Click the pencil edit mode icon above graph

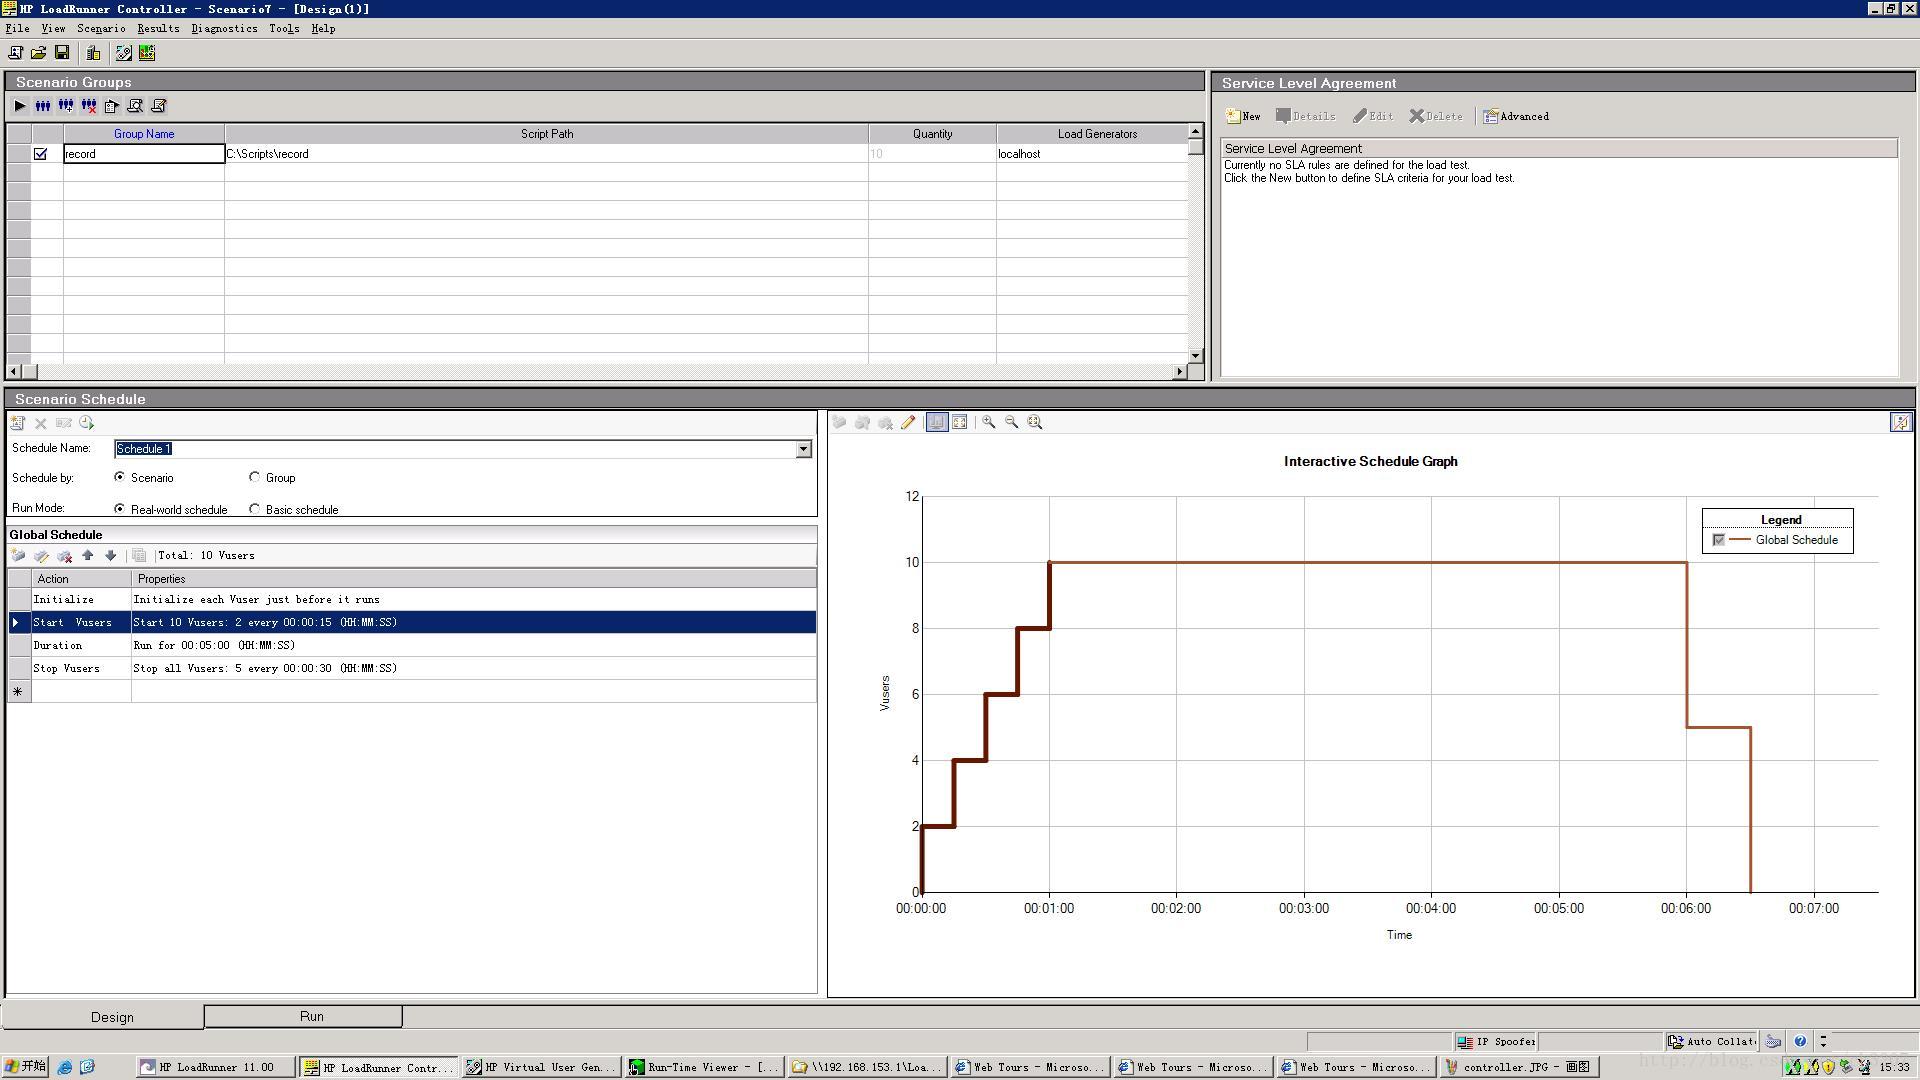pos(908,422)
